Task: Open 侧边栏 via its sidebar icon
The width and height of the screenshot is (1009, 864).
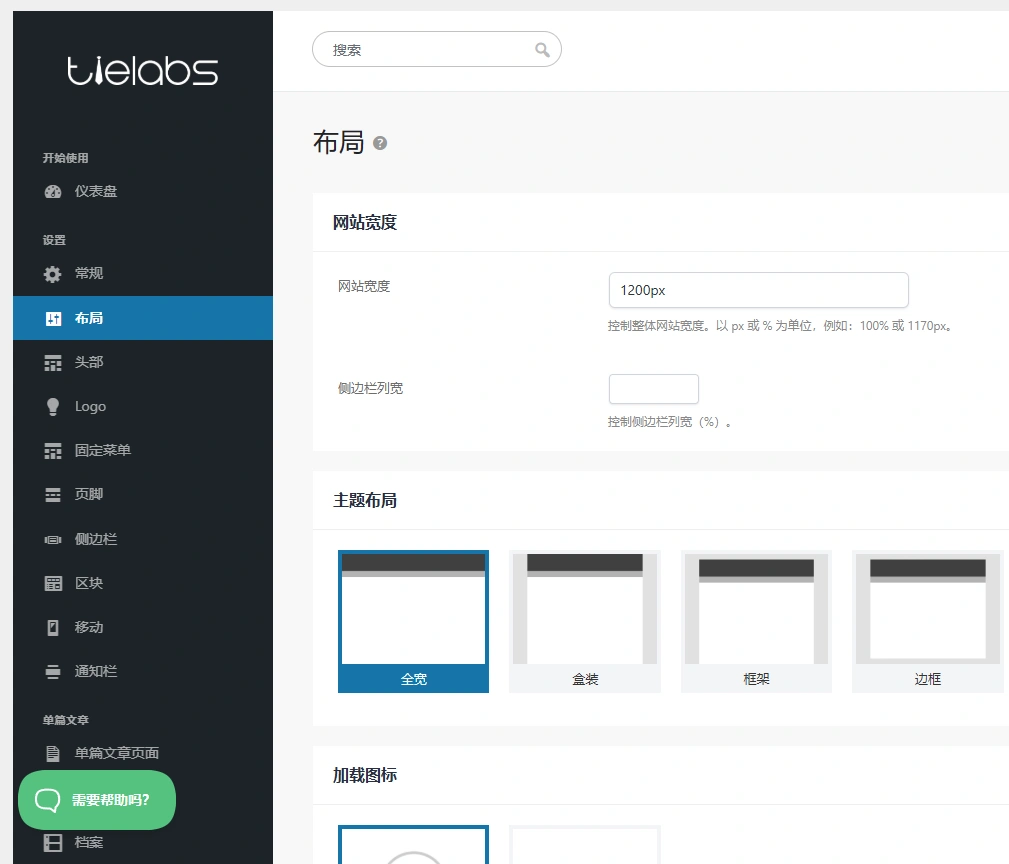Action: pos(52,538)
